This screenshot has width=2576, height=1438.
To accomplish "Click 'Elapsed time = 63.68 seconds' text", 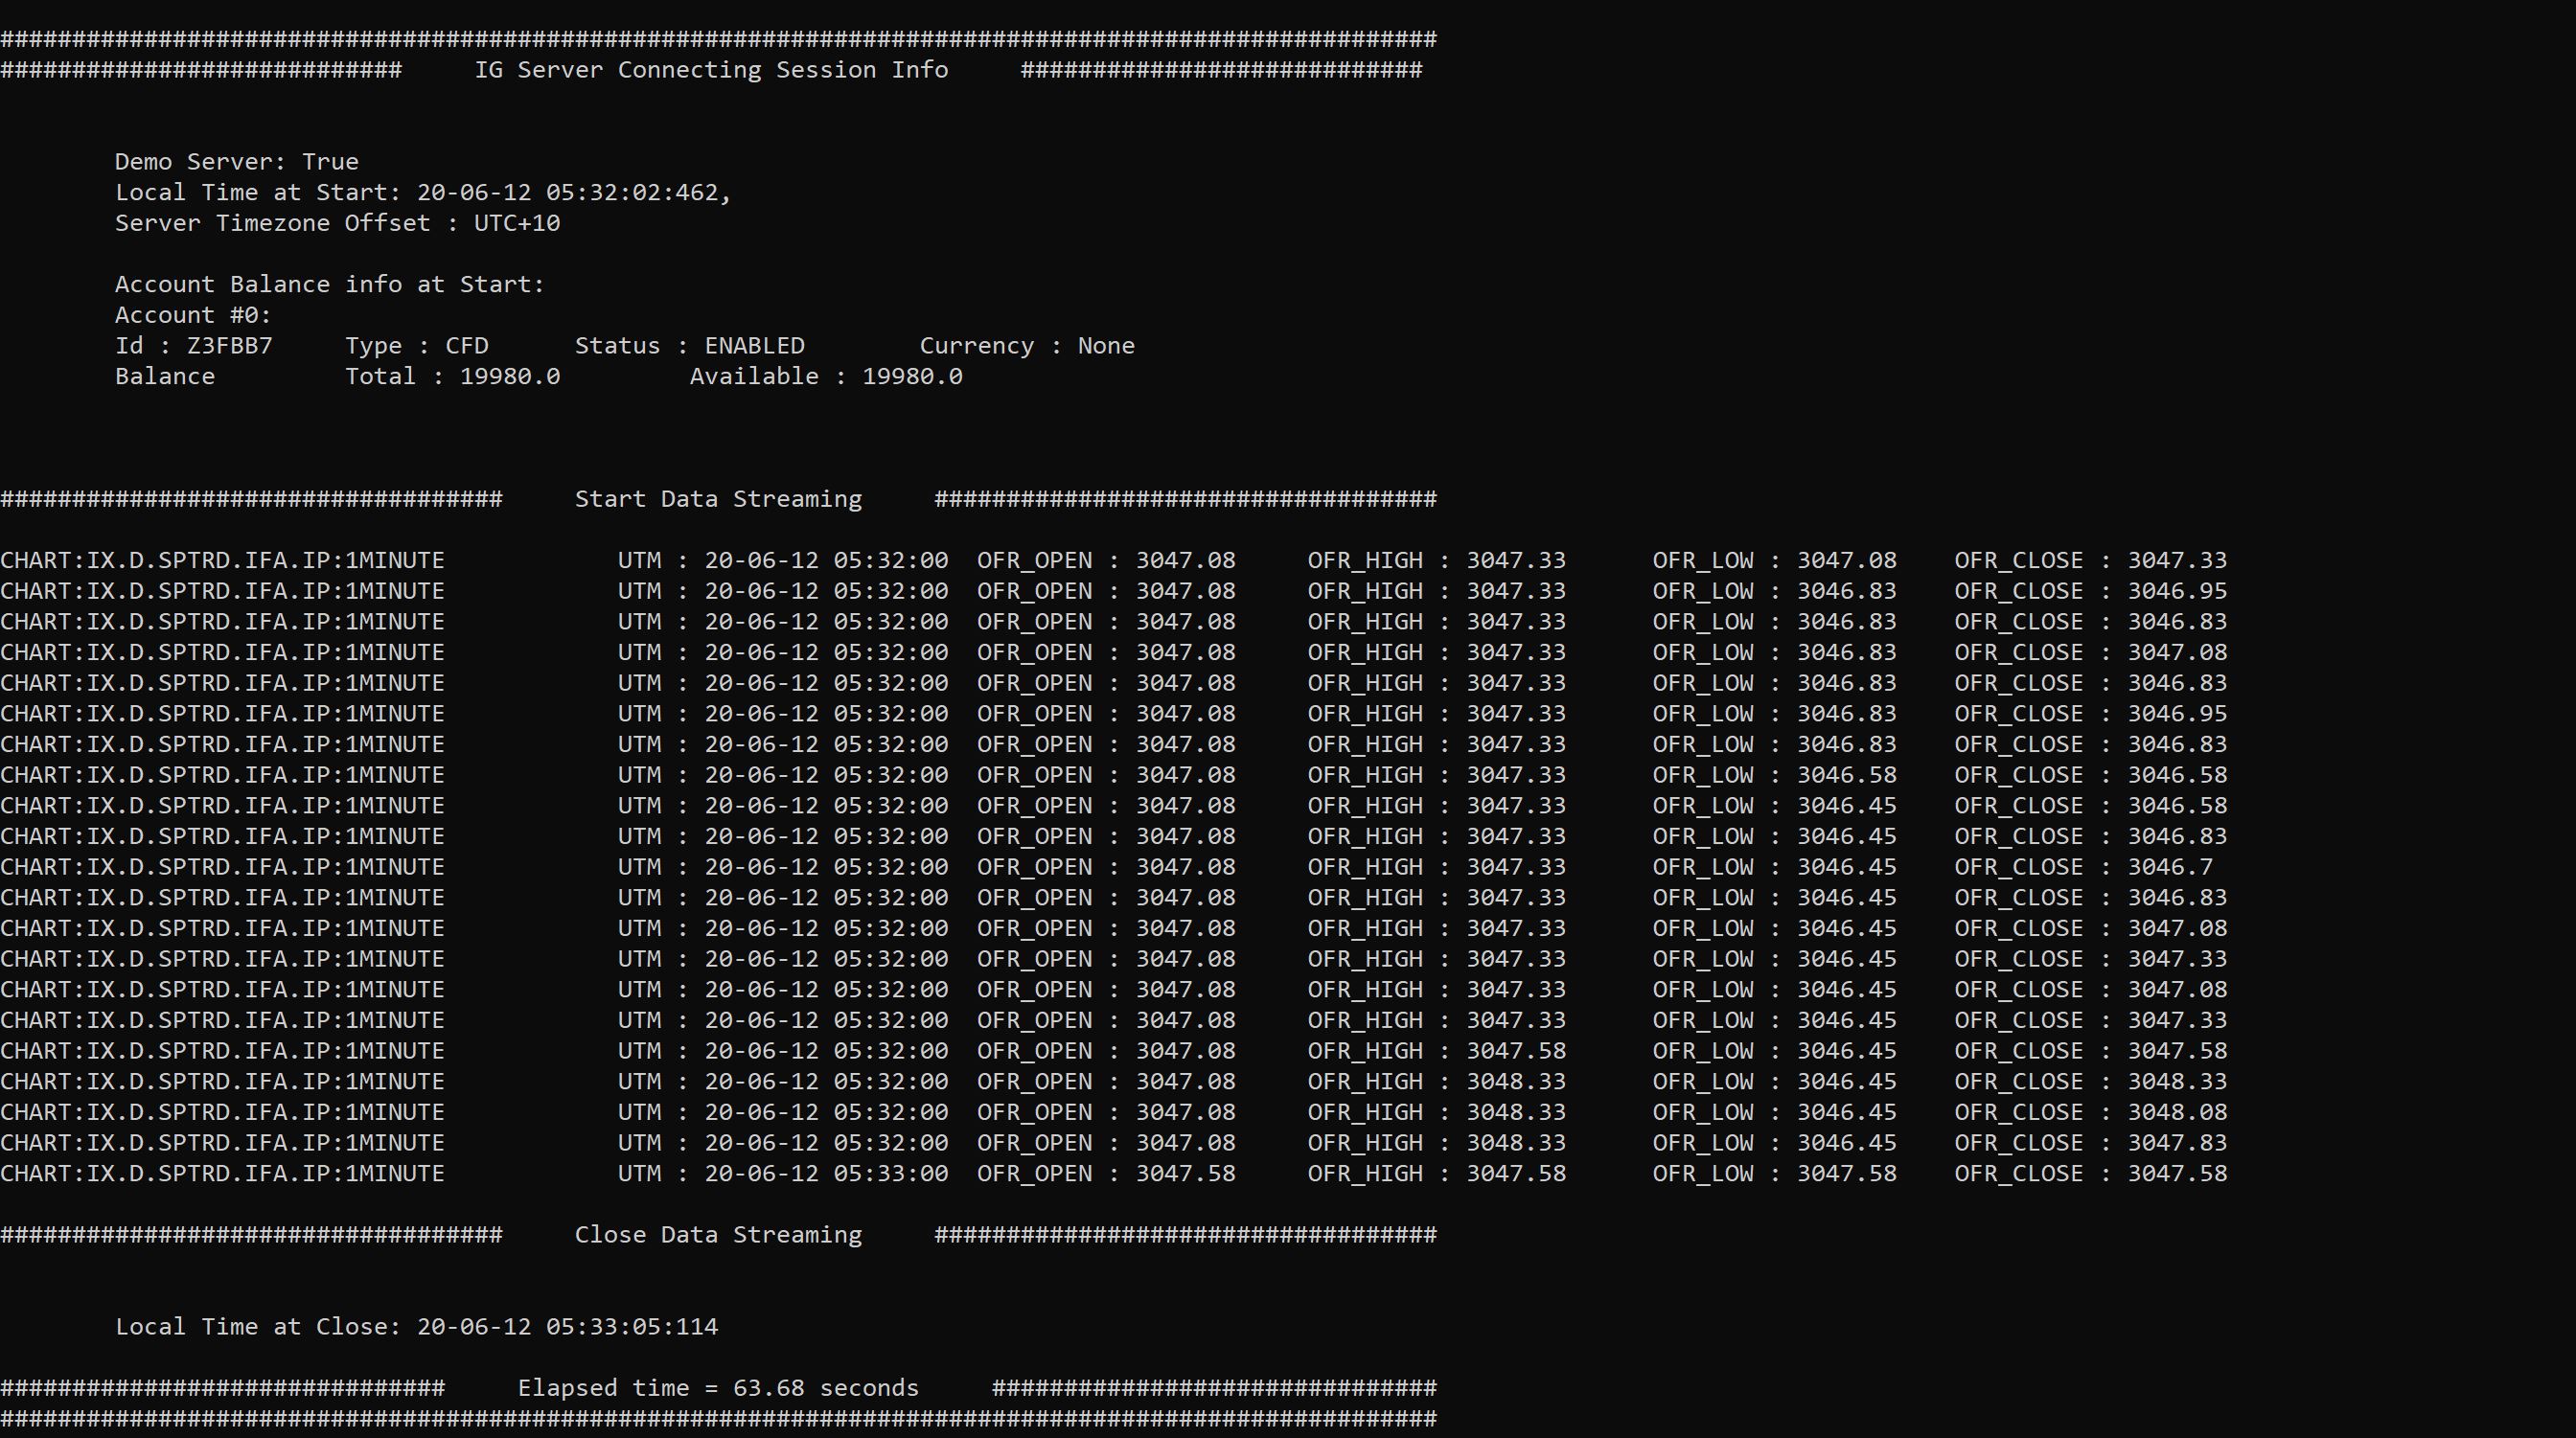I will coord(718,1388).
